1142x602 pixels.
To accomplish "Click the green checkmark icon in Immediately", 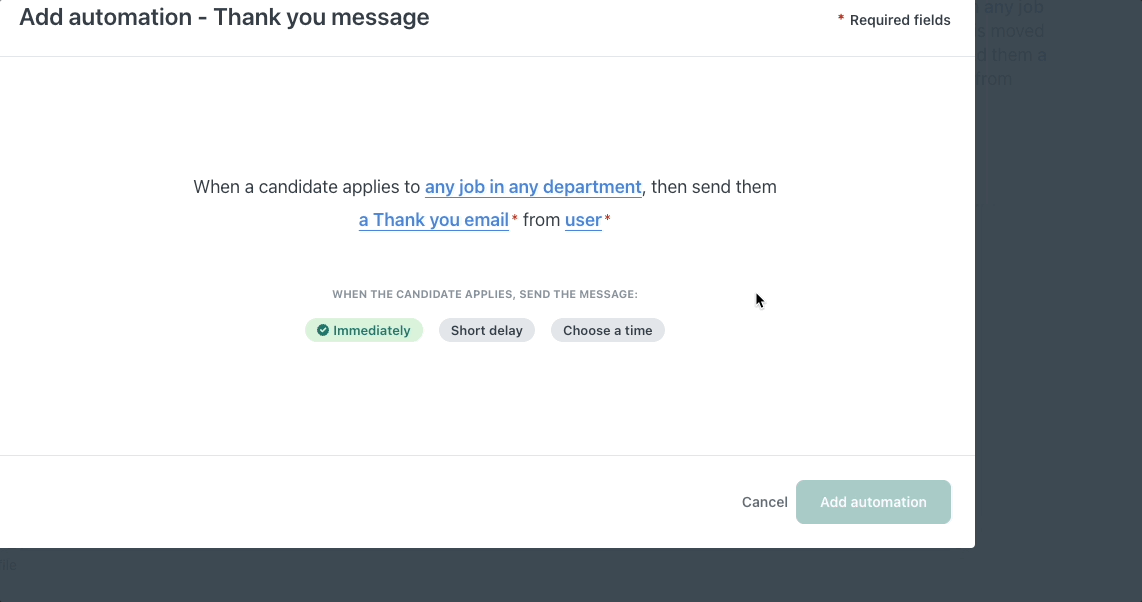I will 323,330.
